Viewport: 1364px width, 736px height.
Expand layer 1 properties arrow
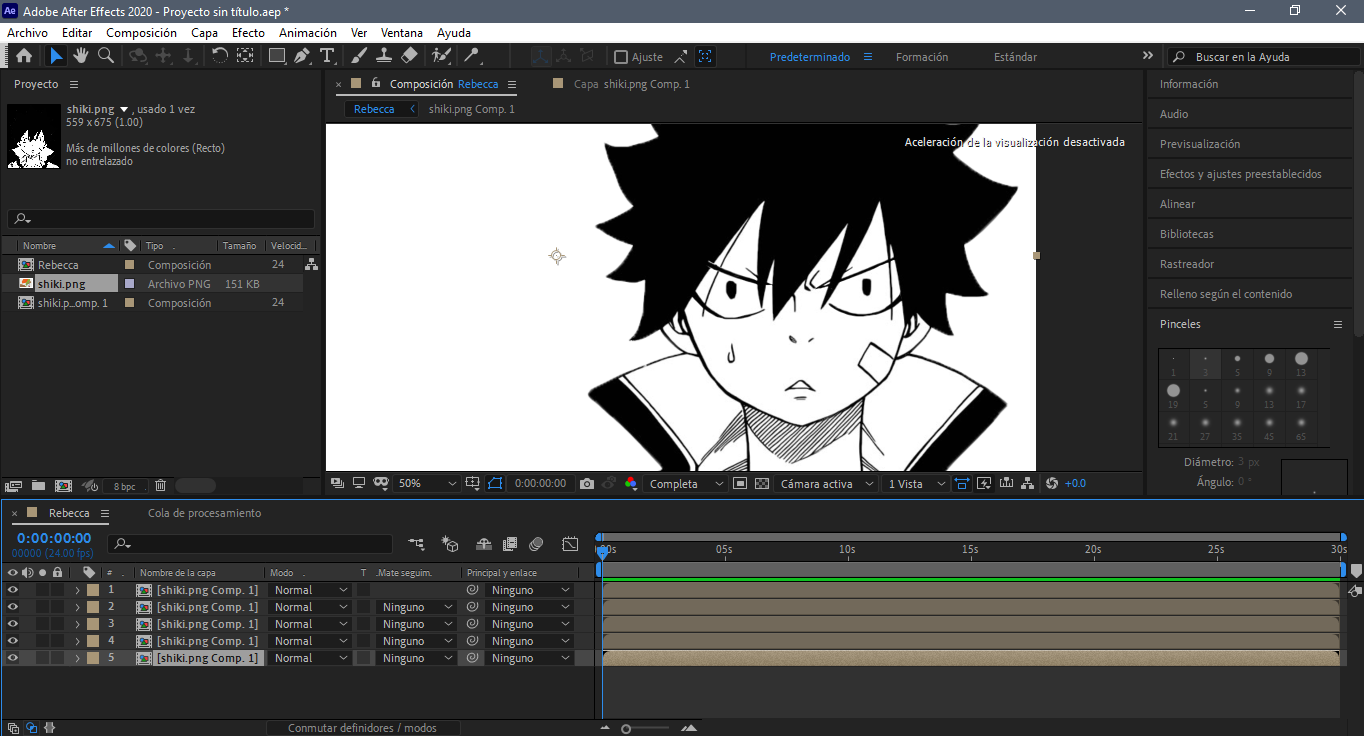tap(77, 590)
